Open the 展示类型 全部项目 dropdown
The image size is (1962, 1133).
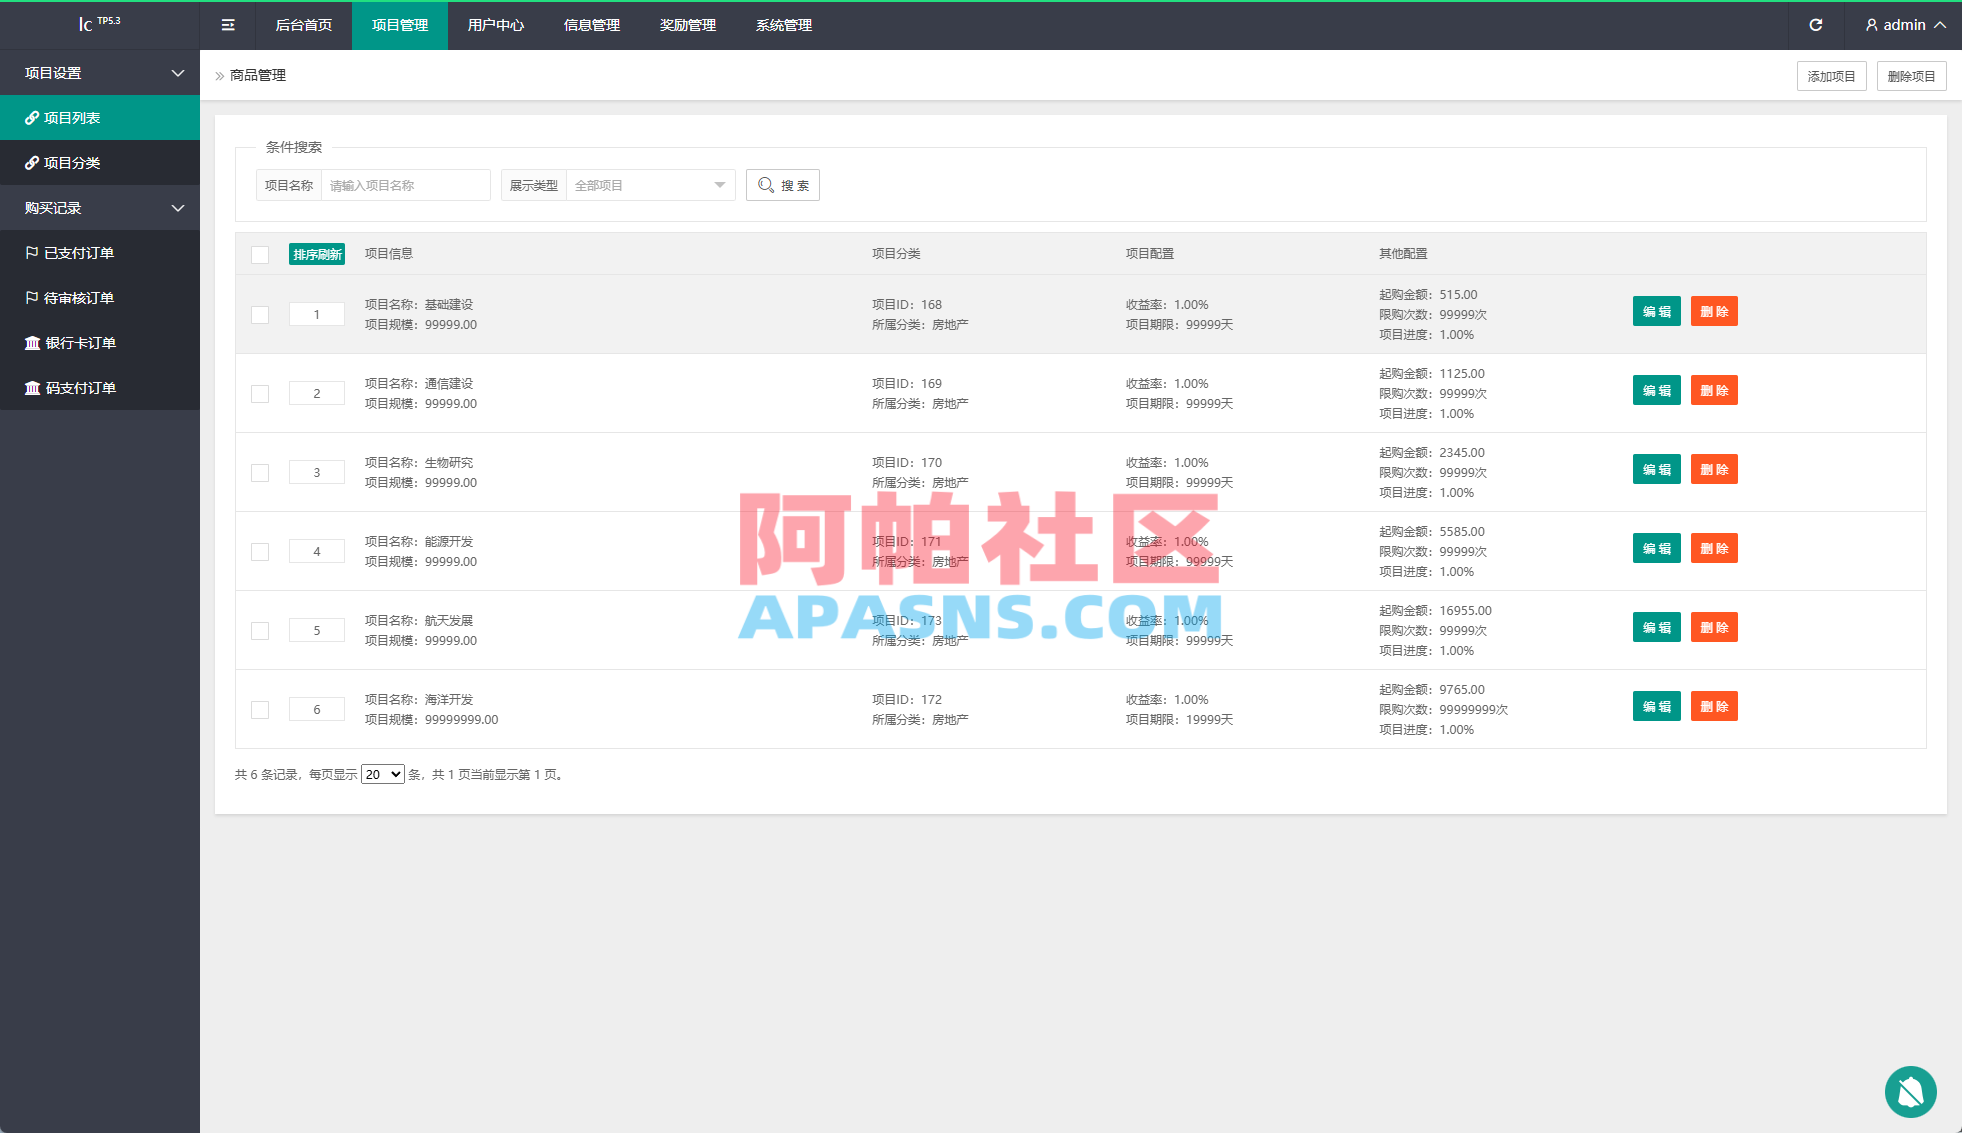650,184
